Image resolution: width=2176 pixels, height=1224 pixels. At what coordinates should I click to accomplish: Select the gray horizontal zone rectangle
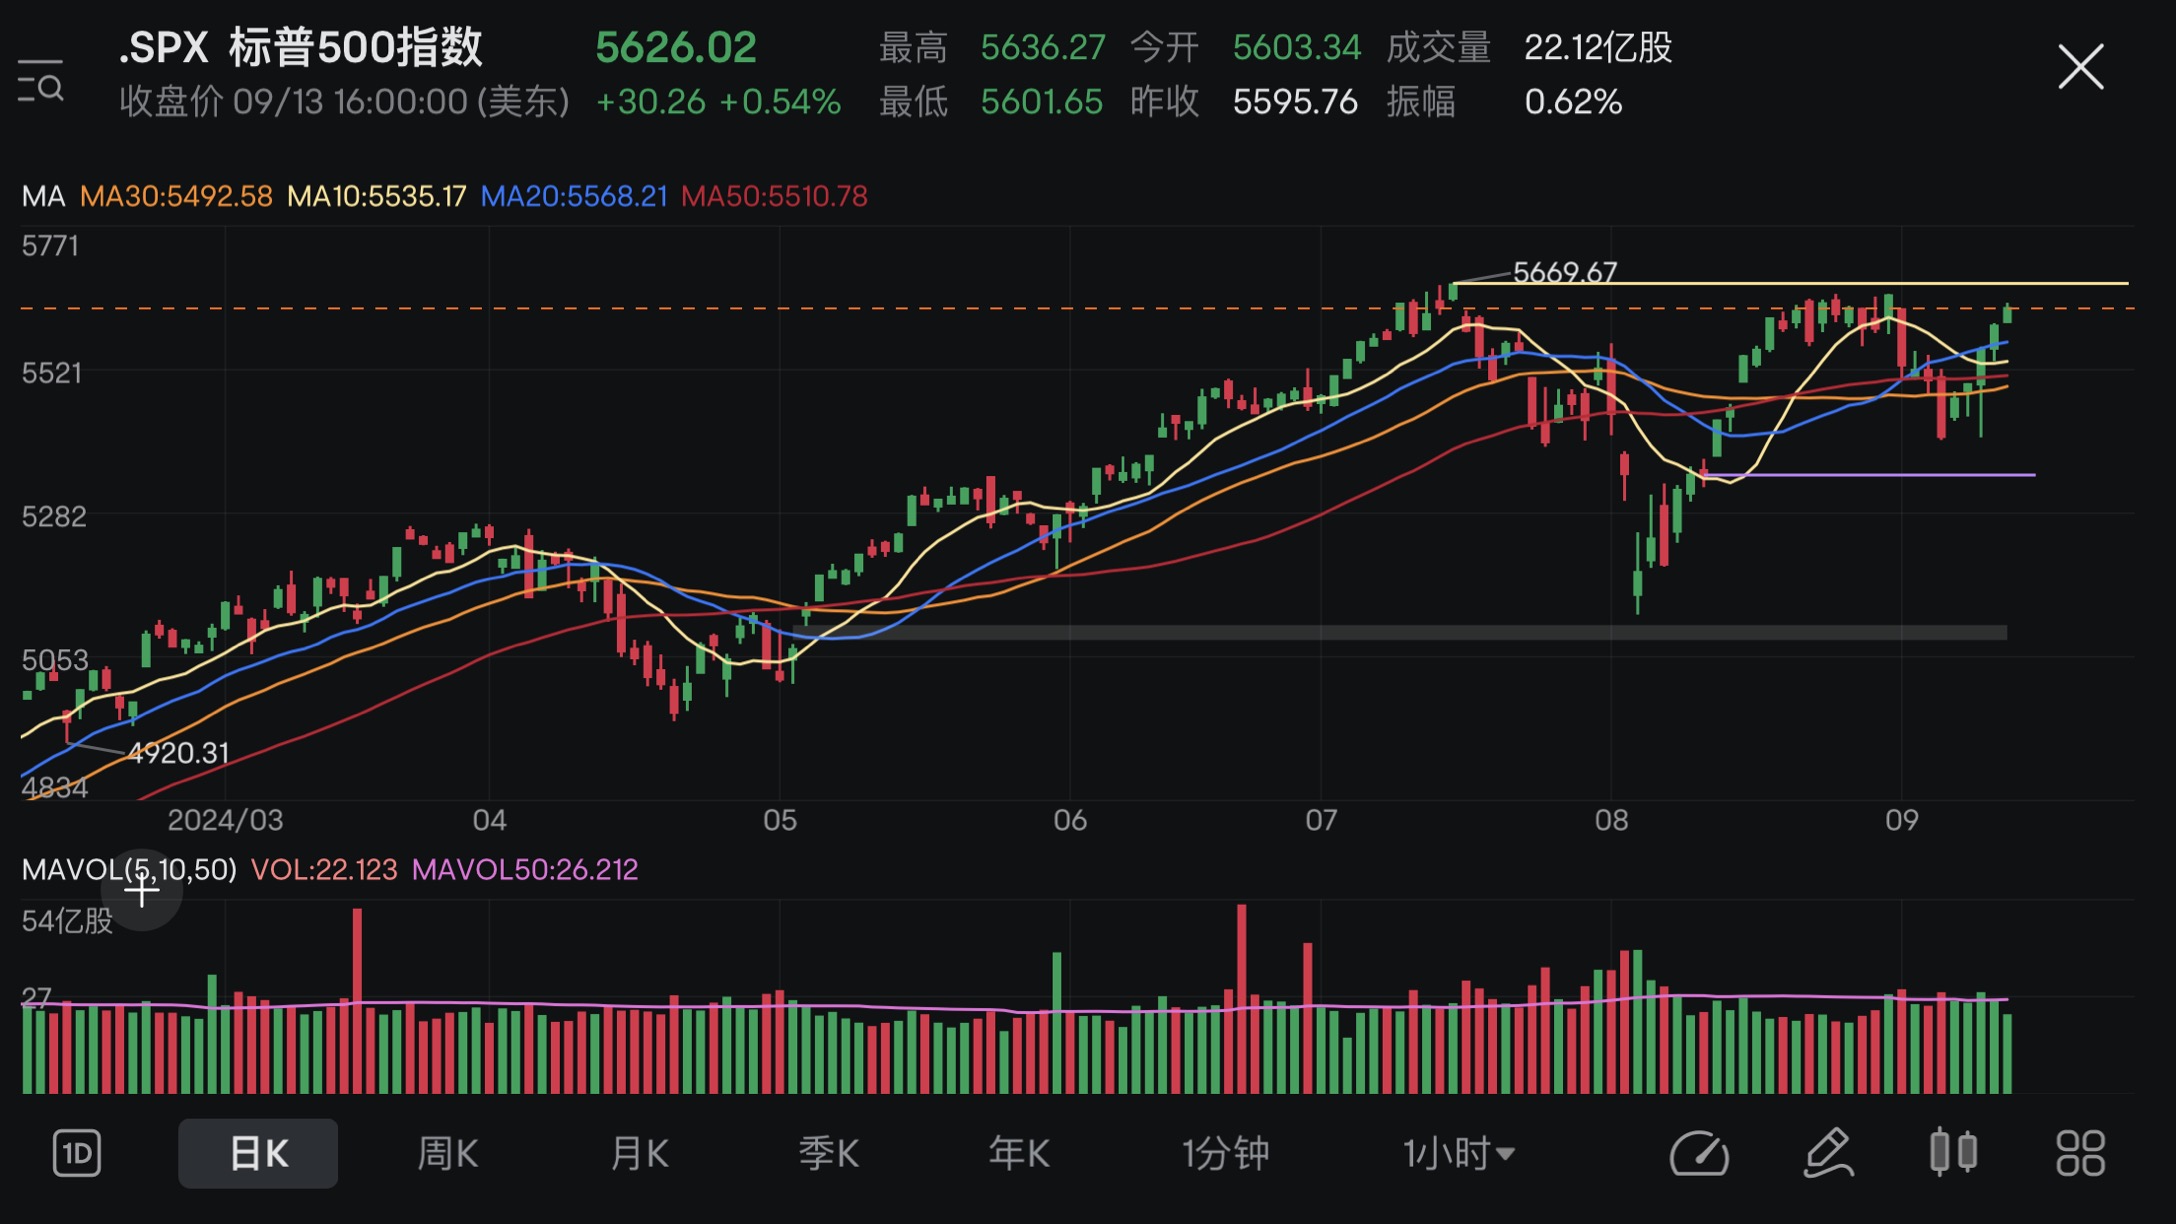[1400, 632]
